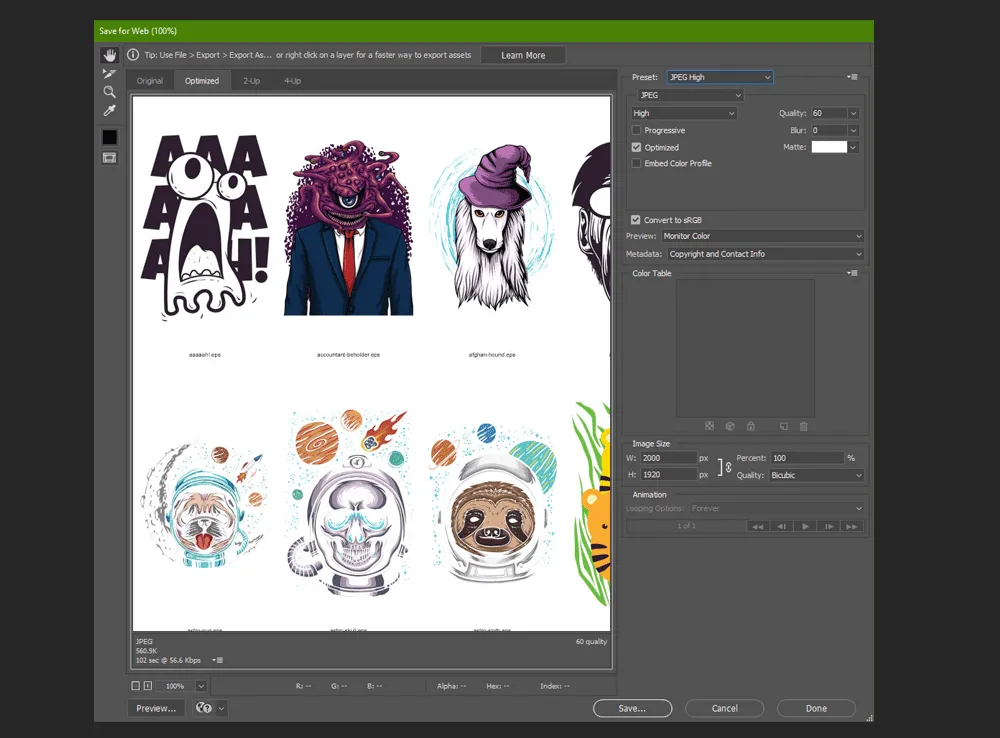The width and height of the screenshot is (1000, 738).
Task: Enable the Progressive checkbox
Action: (636, 130)
